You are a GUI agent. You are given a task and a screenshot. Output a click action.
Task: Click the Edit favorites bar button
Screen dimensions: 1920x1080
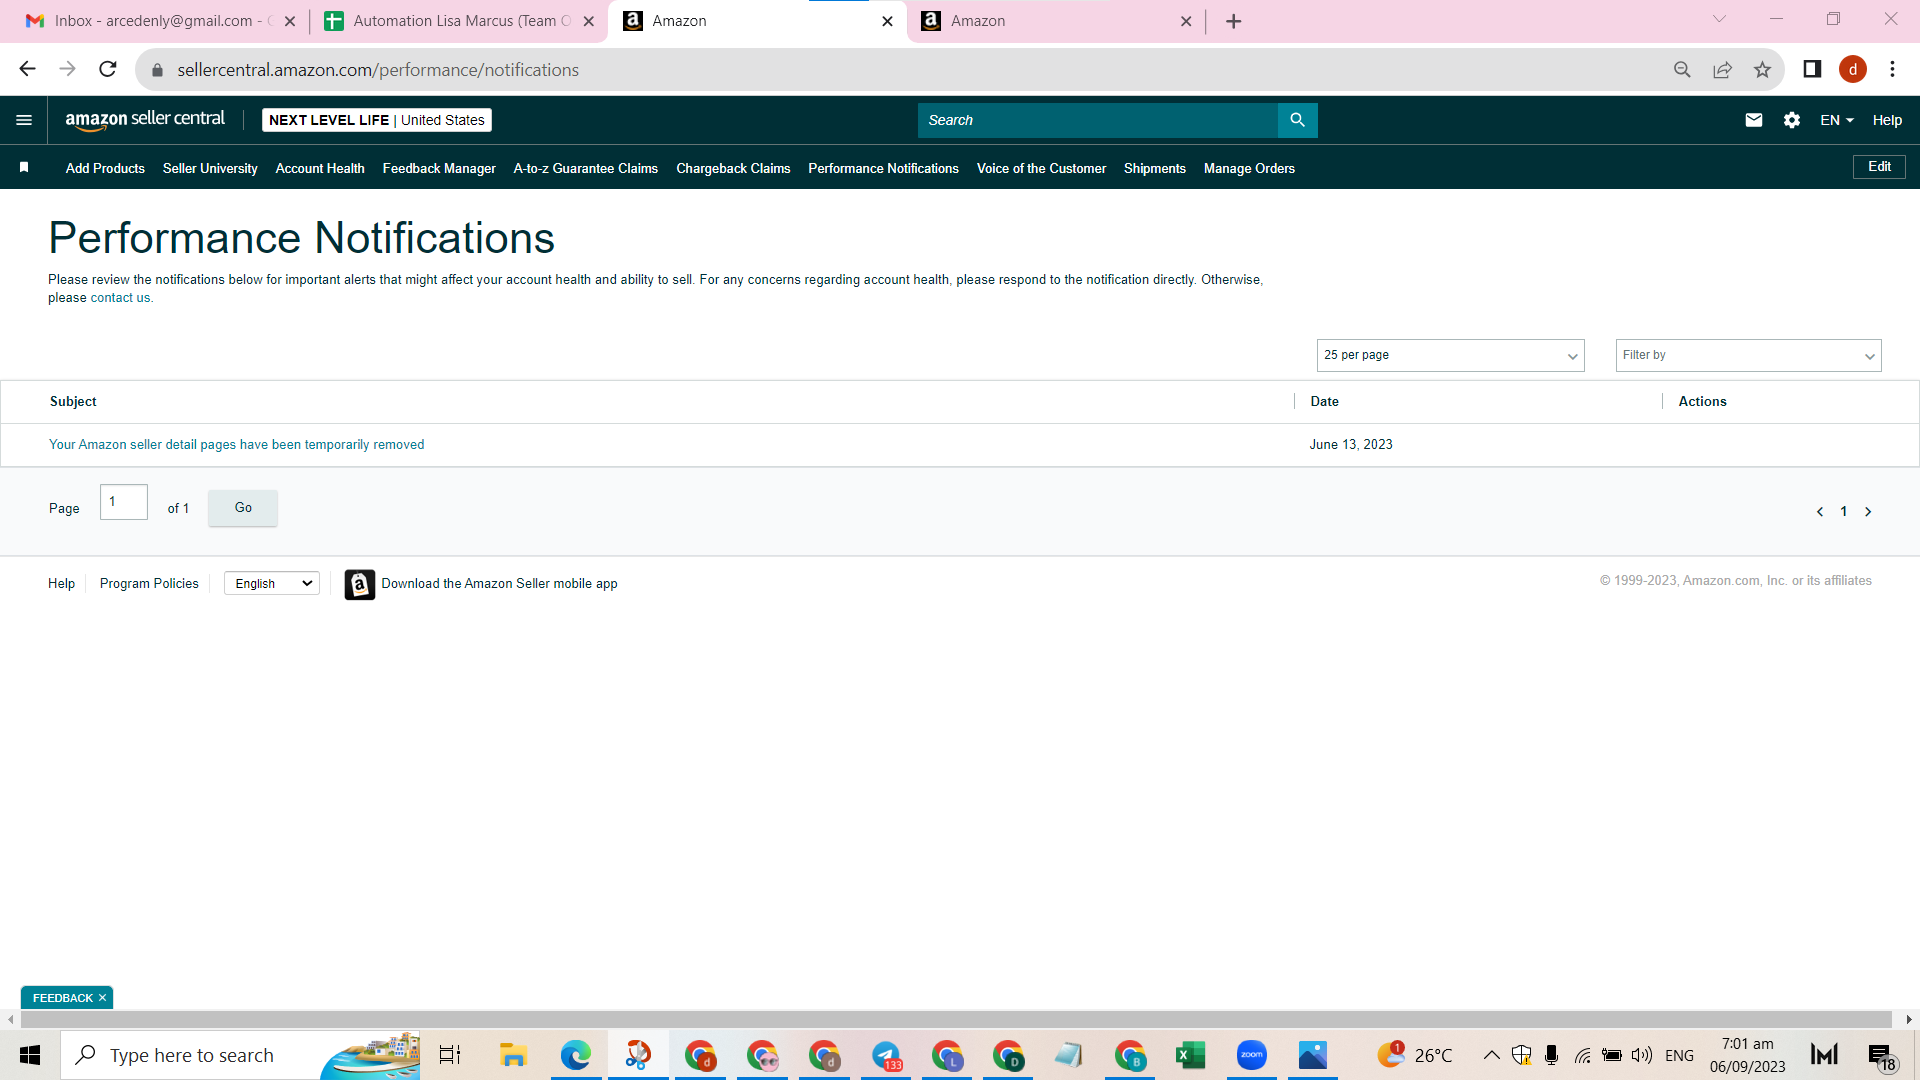click(1879, 167)
